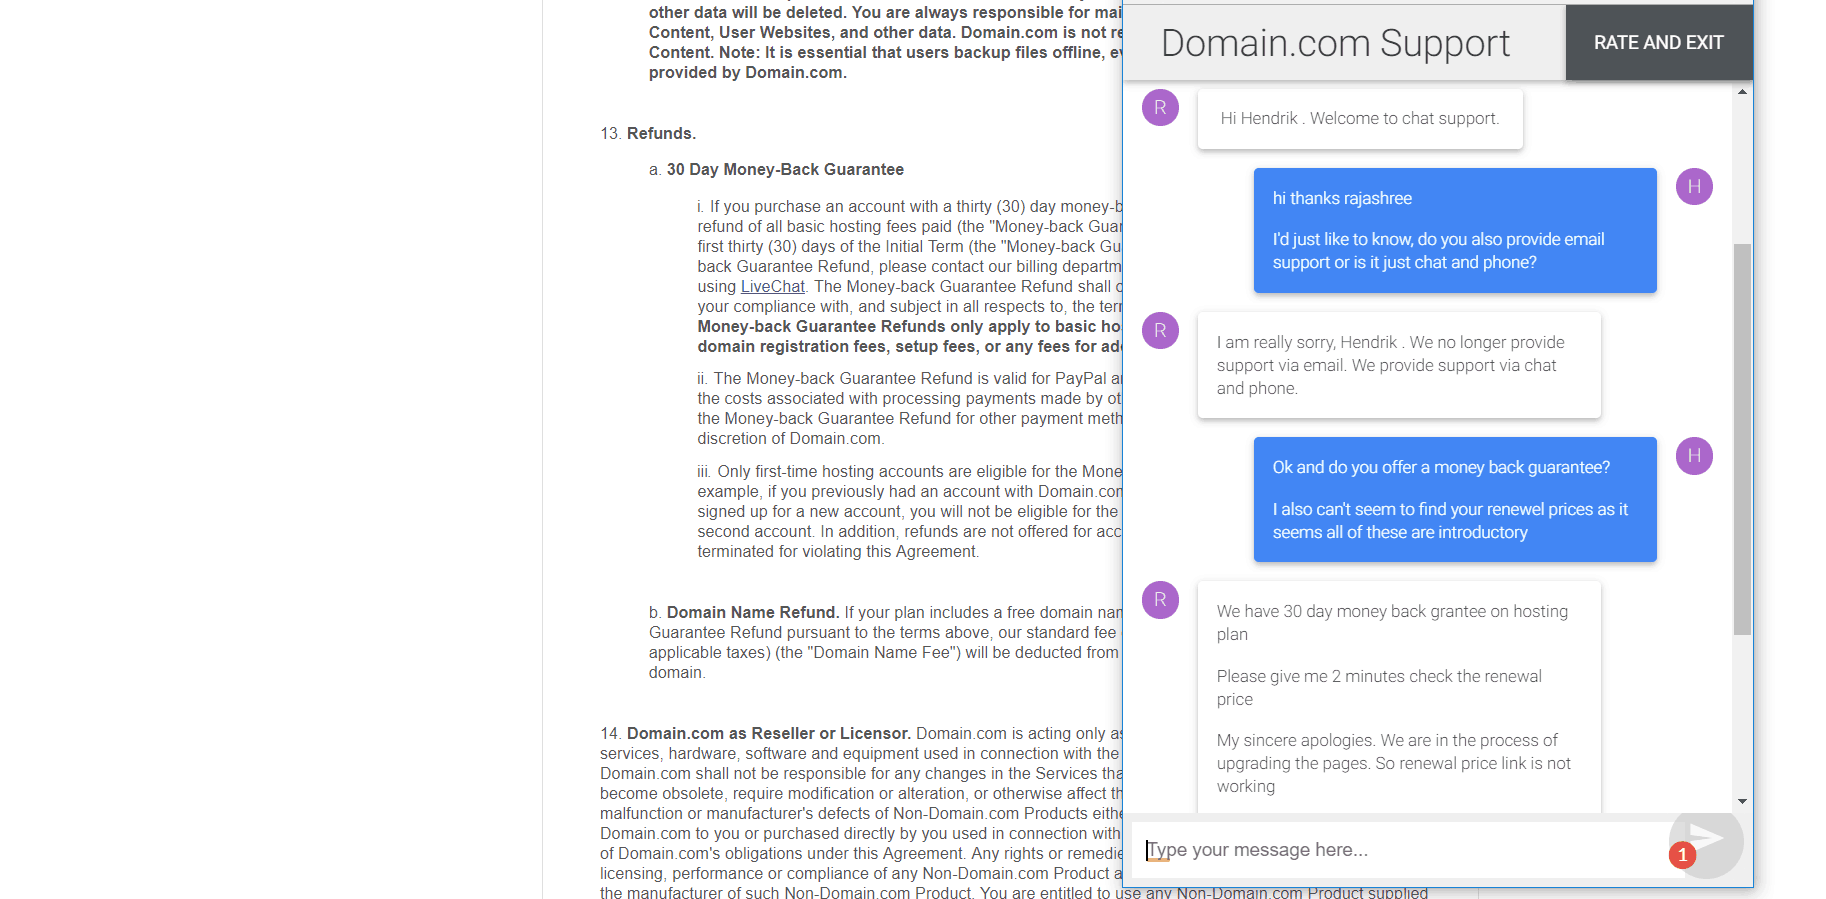Viewport: 1826px width, 899px height.
Task: Click 'Please give me 2 minutes' message text
Action: point(1379,688)
